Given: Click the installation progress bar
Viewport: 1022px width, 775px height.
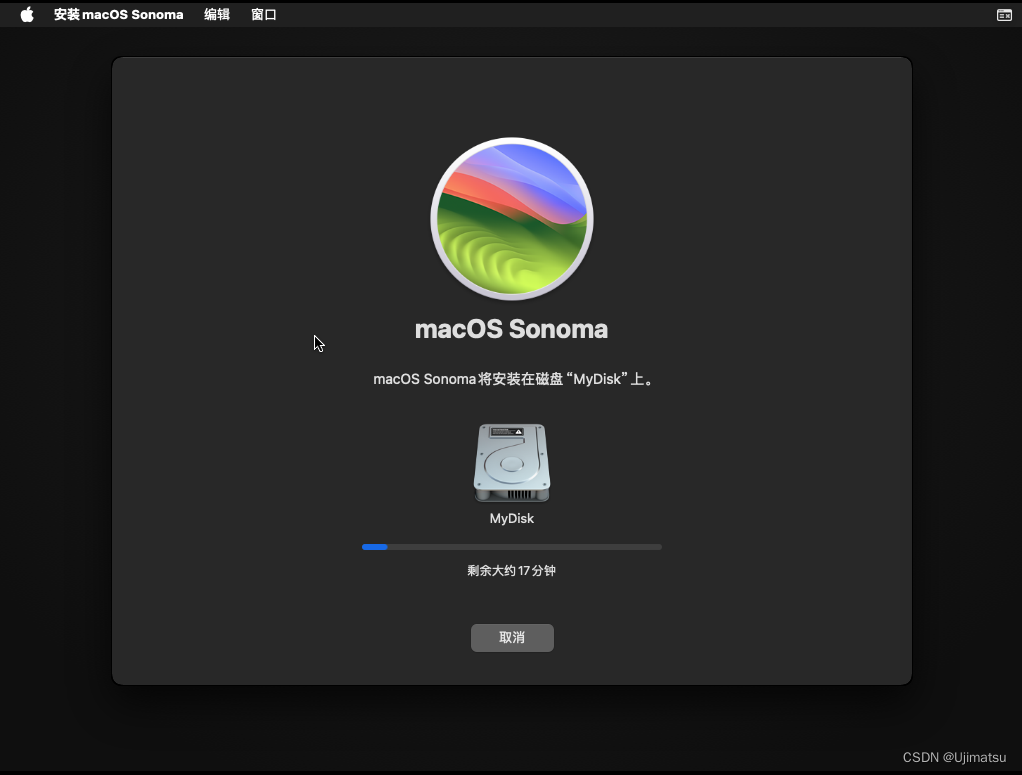Looking at the screenshot, I should [512, 547].
